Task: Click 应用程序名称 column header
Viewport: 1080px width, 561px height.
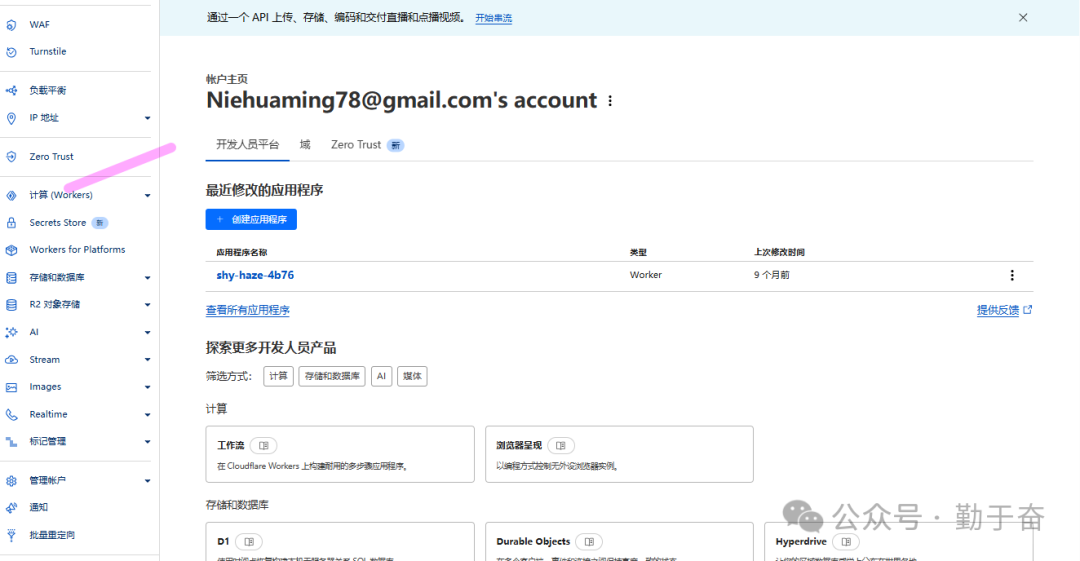Action: [x=242, y=252]
